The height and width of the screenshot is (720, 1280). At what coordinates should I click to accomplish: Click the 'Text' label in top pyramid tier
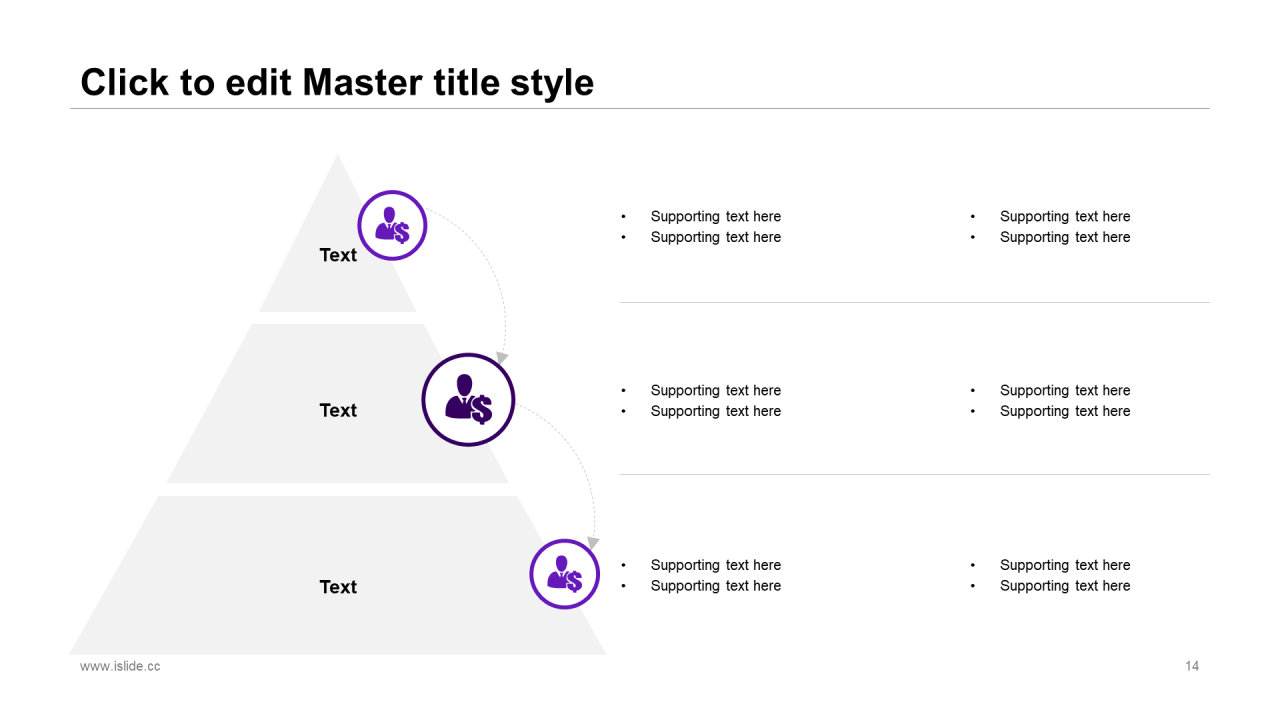coord(338,255)
